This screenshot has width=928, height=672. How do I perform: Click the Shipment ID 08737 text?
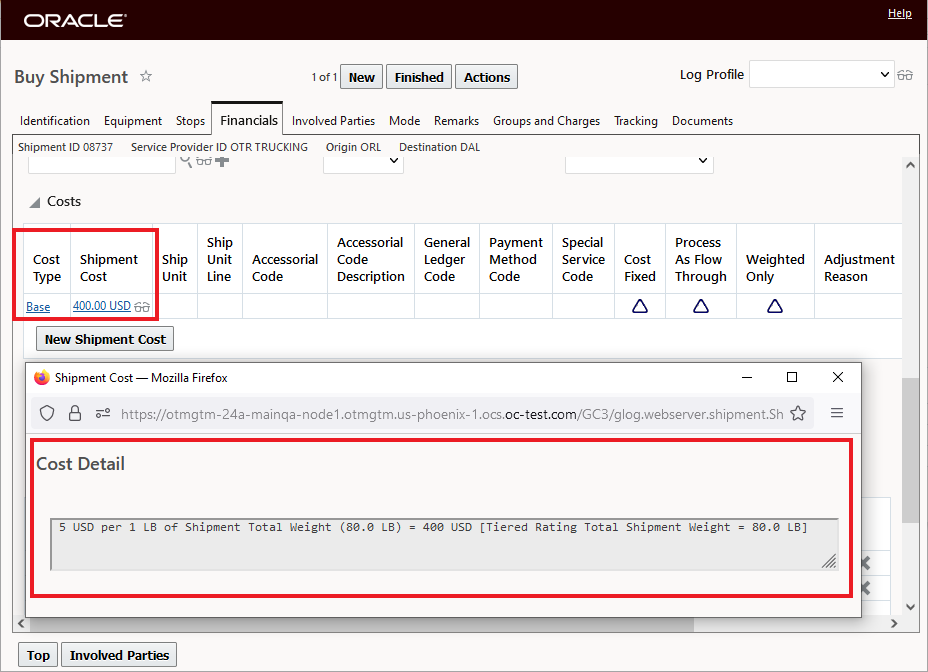point(65,147)
